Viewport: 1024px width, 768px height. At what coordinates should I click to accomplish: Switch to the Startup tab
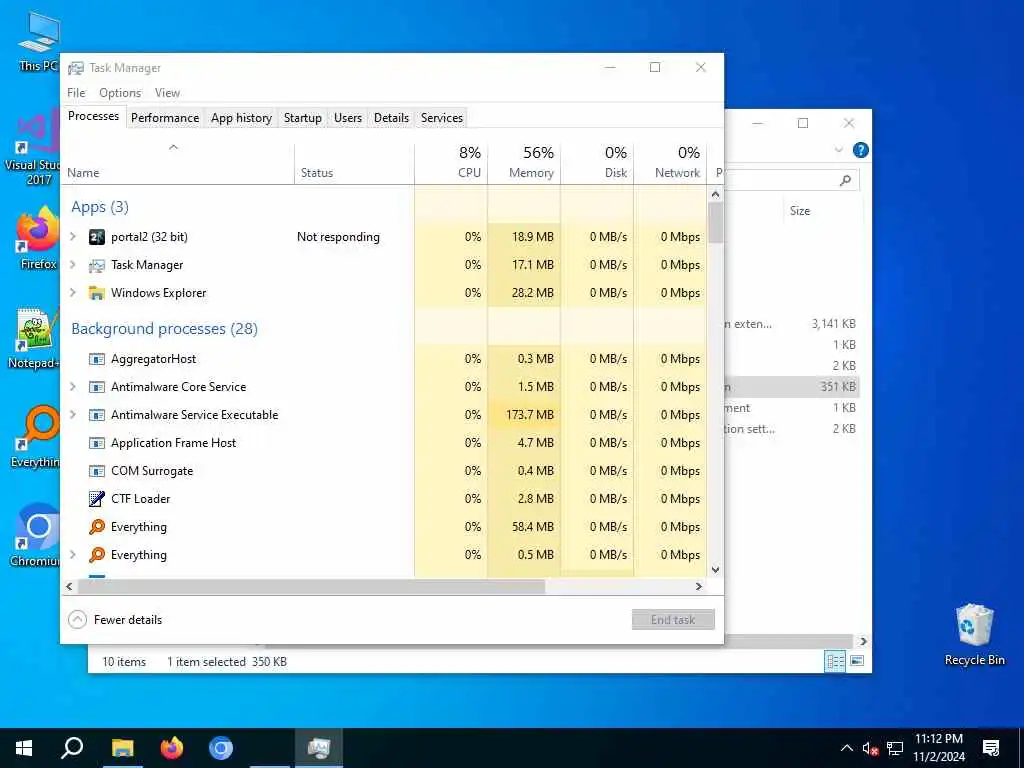pyautogui.click(x=302, y=118)
